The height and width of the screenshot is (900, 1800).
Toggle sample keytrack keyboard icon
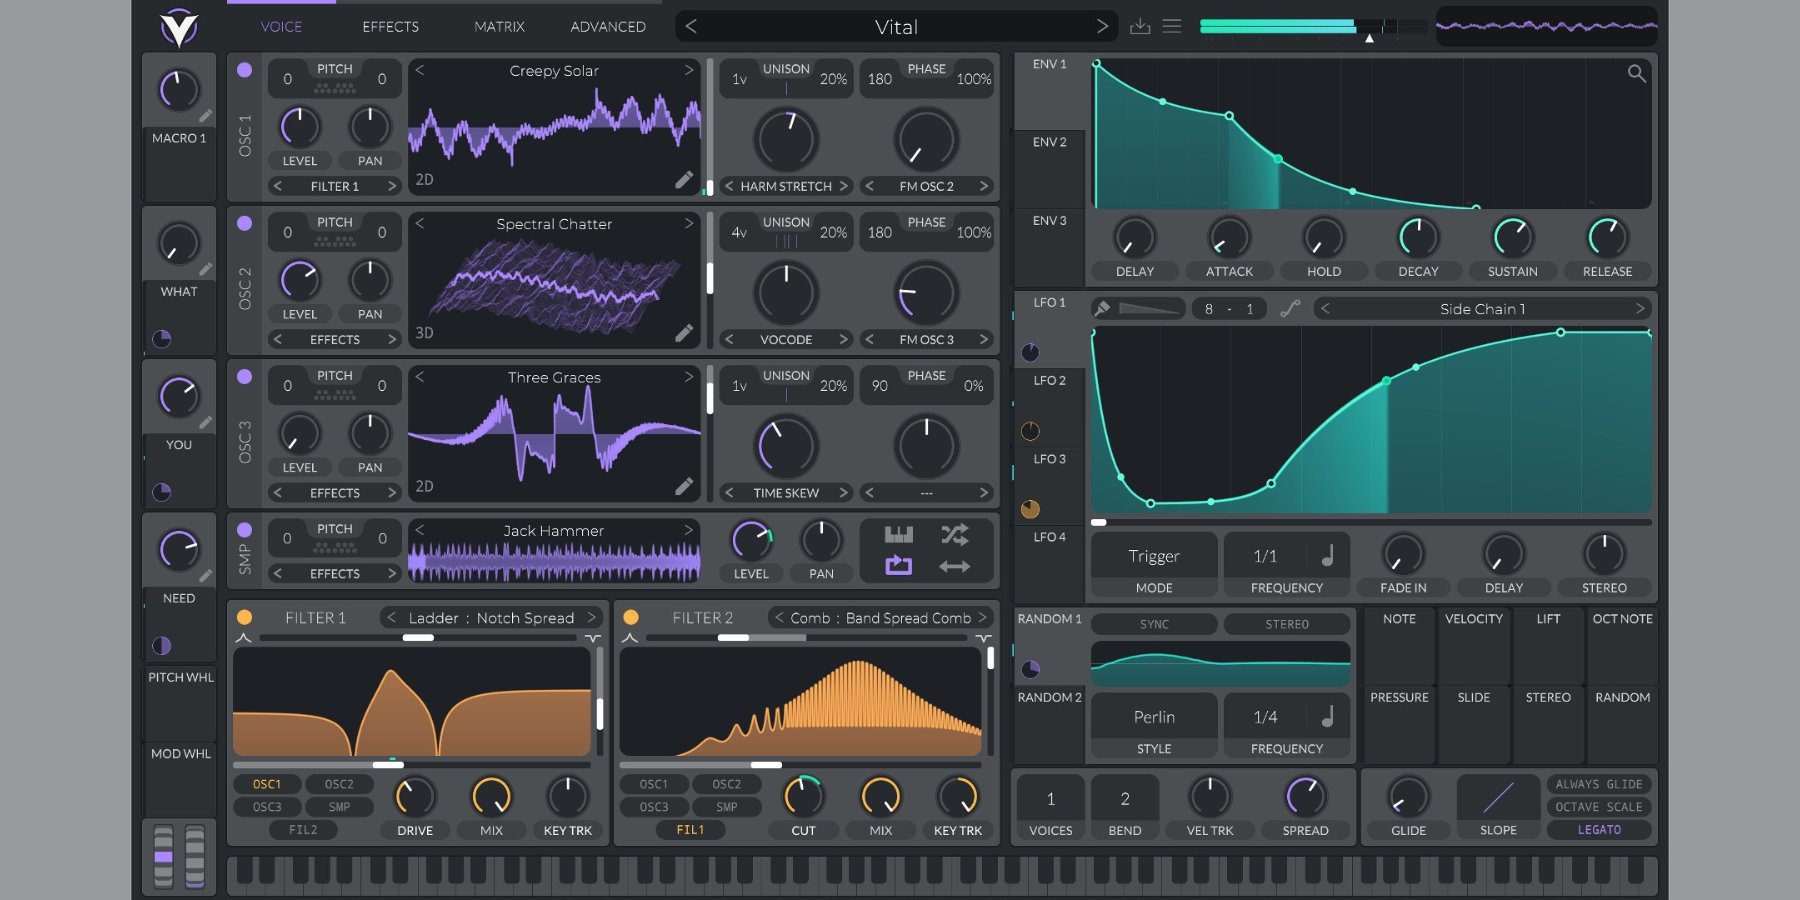point(898,535)
